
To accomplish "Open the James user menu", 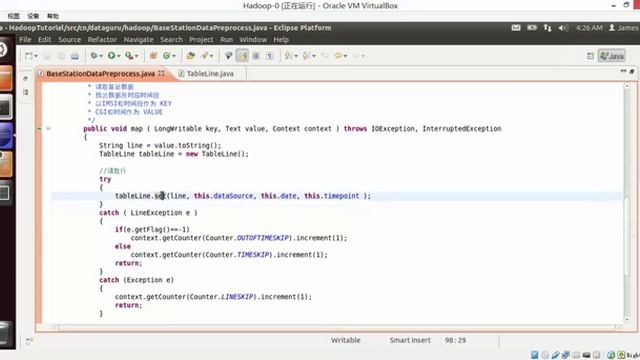I will click(623, 28).
